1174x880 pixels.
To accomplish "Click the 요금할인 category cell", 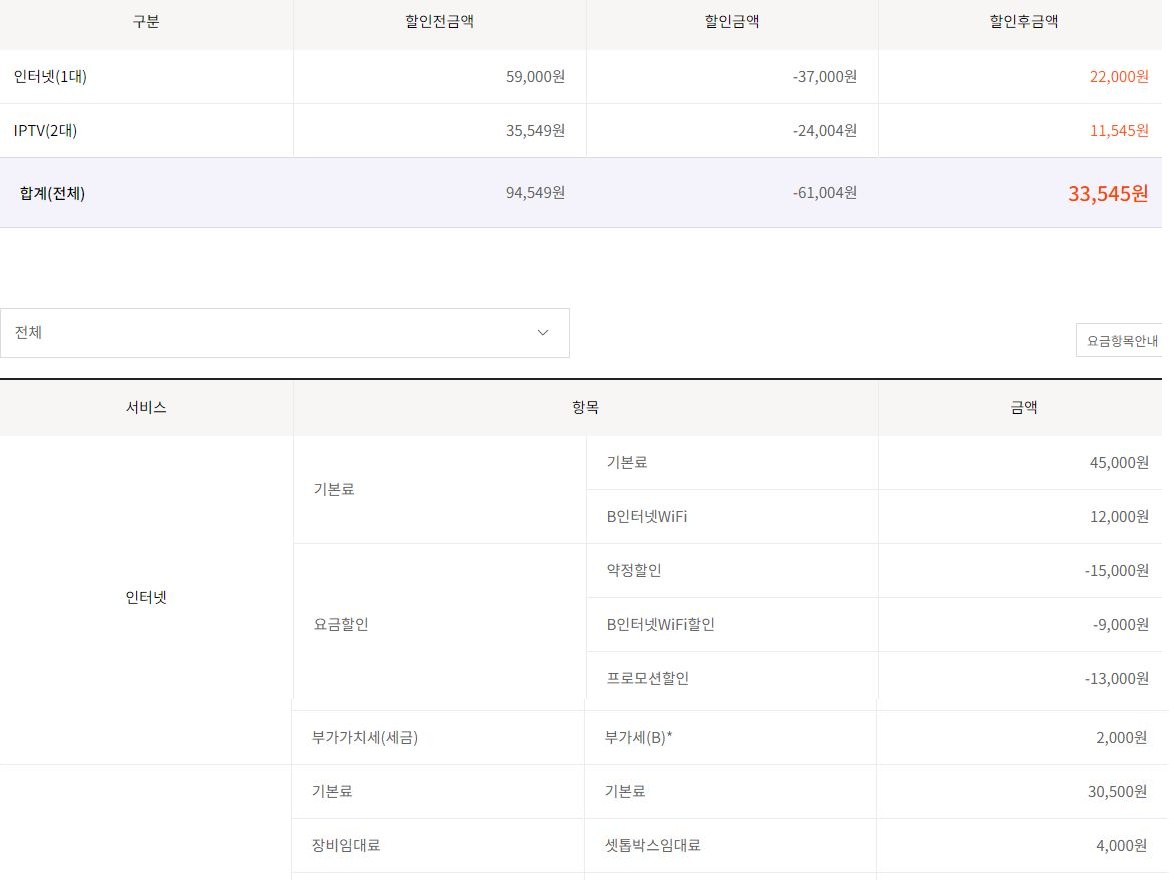I will coord(341,624).
